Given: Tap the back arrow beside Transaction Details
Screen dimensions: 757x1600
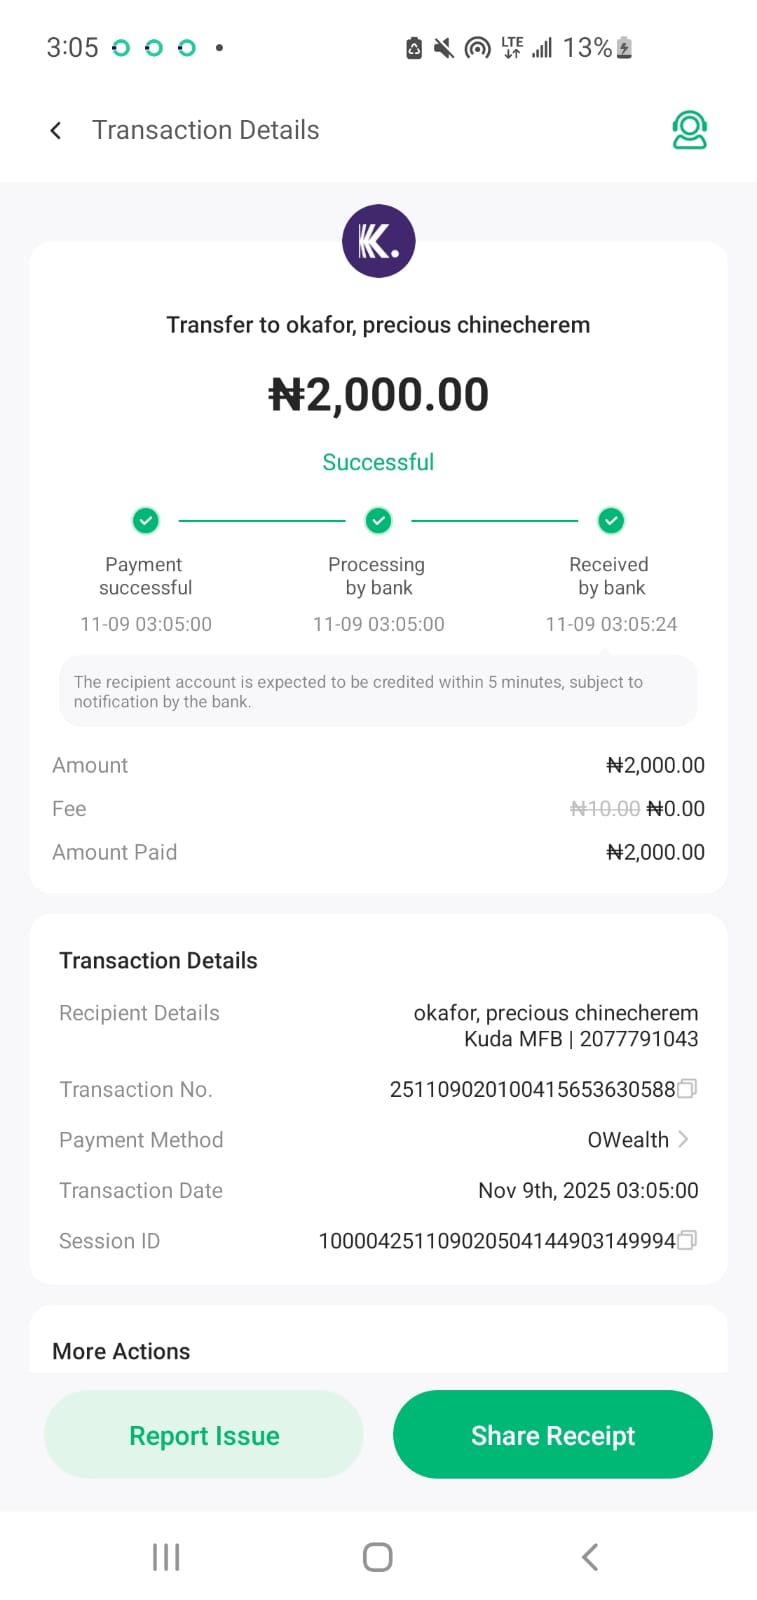Looking at the screenshot, I should click(56, 131).
